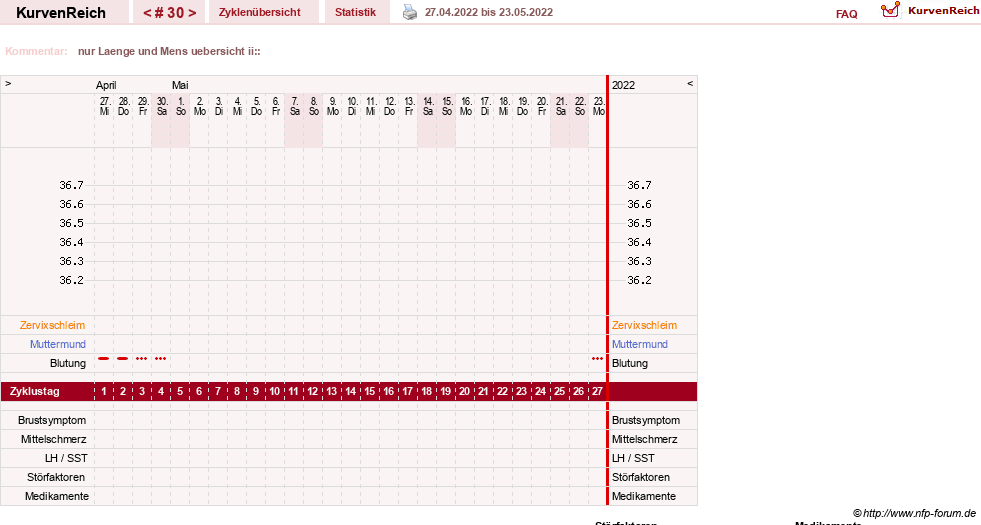The image size is (981, 525).
Task: Click the < arrow next to 2022
Action: pyautogui.click(x=690, y=83)
